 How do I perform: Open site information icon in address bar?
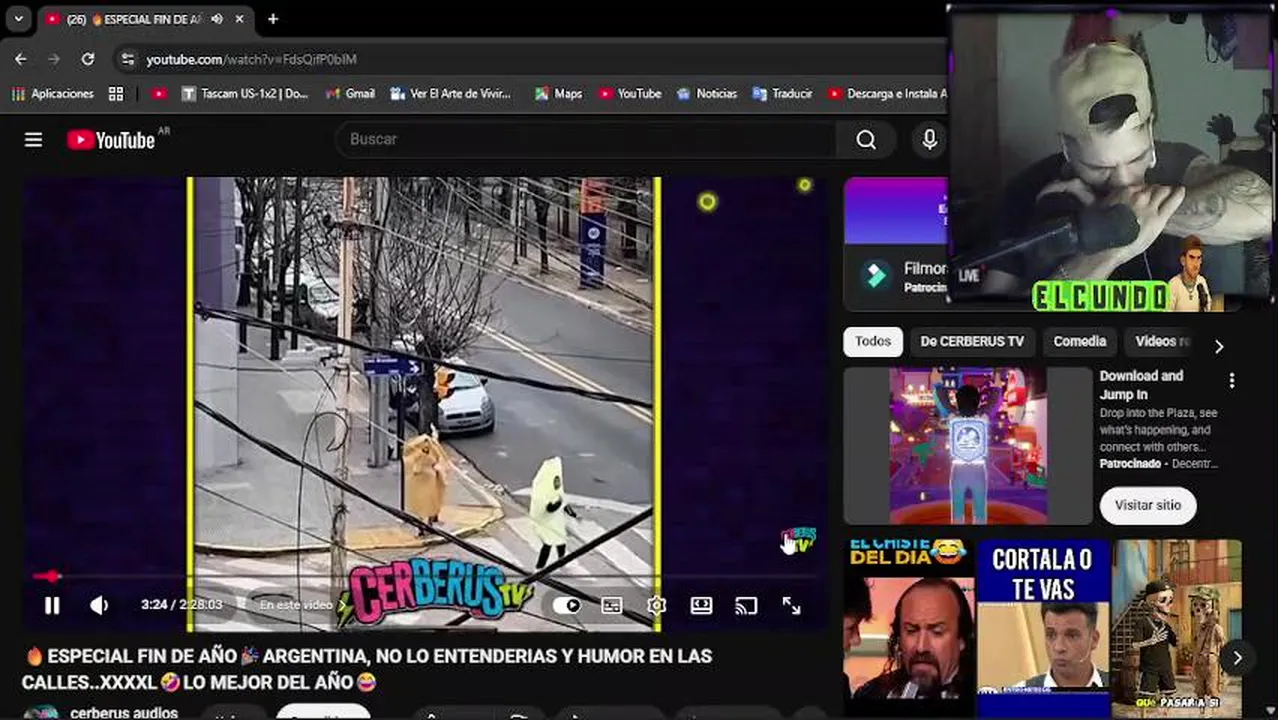127,59
